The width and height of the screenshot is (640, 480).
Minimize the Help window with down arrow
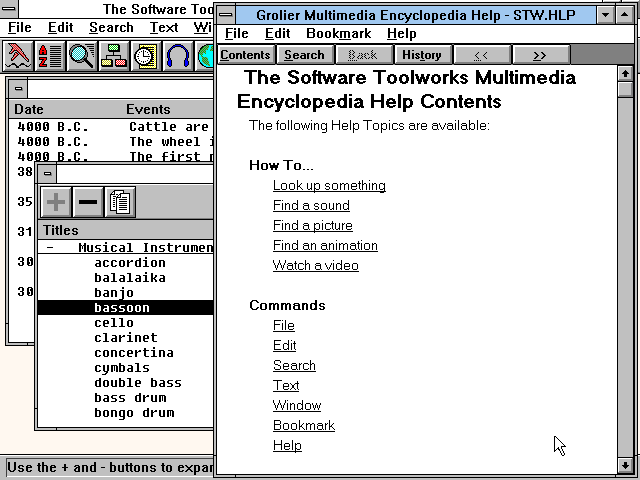[605, 15]
